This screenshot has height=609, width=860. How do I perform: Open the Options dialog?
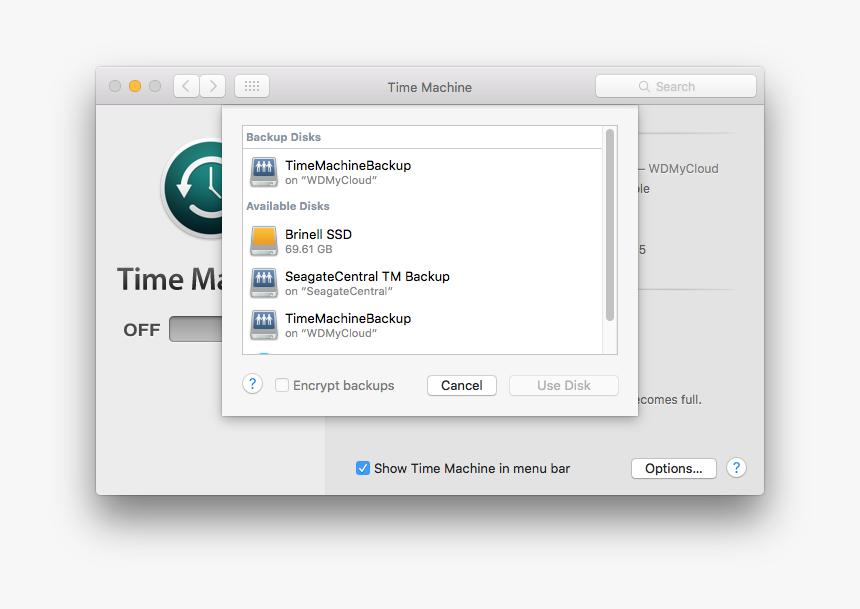click(673, 468)
